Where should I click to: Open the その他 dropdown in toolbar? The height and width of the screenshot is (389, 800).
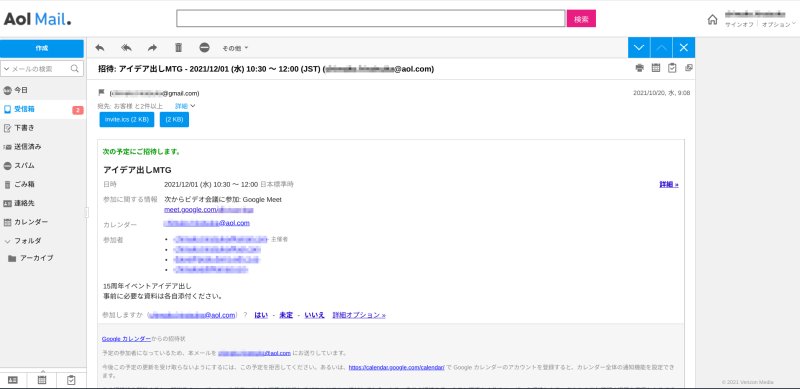pos(235,48)
